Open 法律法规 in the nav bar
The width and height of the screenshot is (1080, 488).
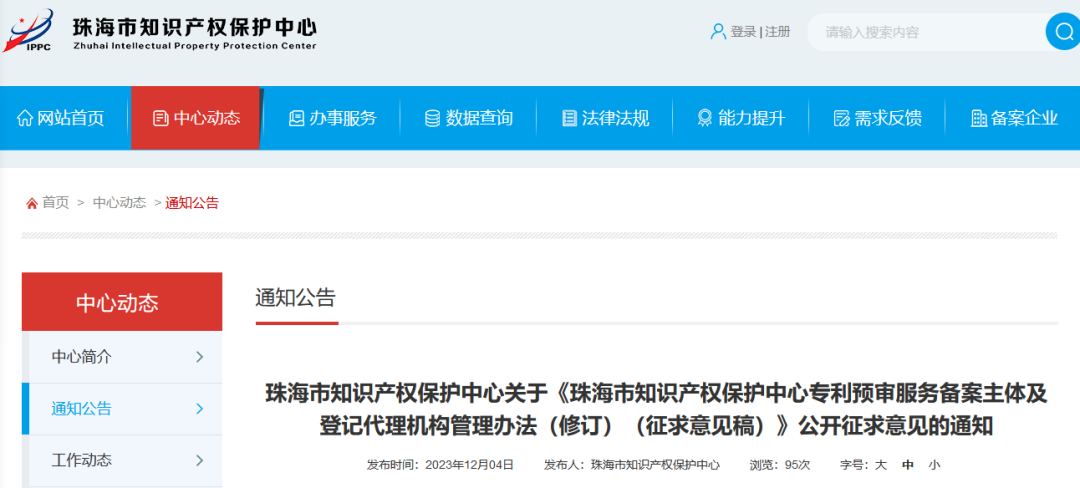click(605, 118)
